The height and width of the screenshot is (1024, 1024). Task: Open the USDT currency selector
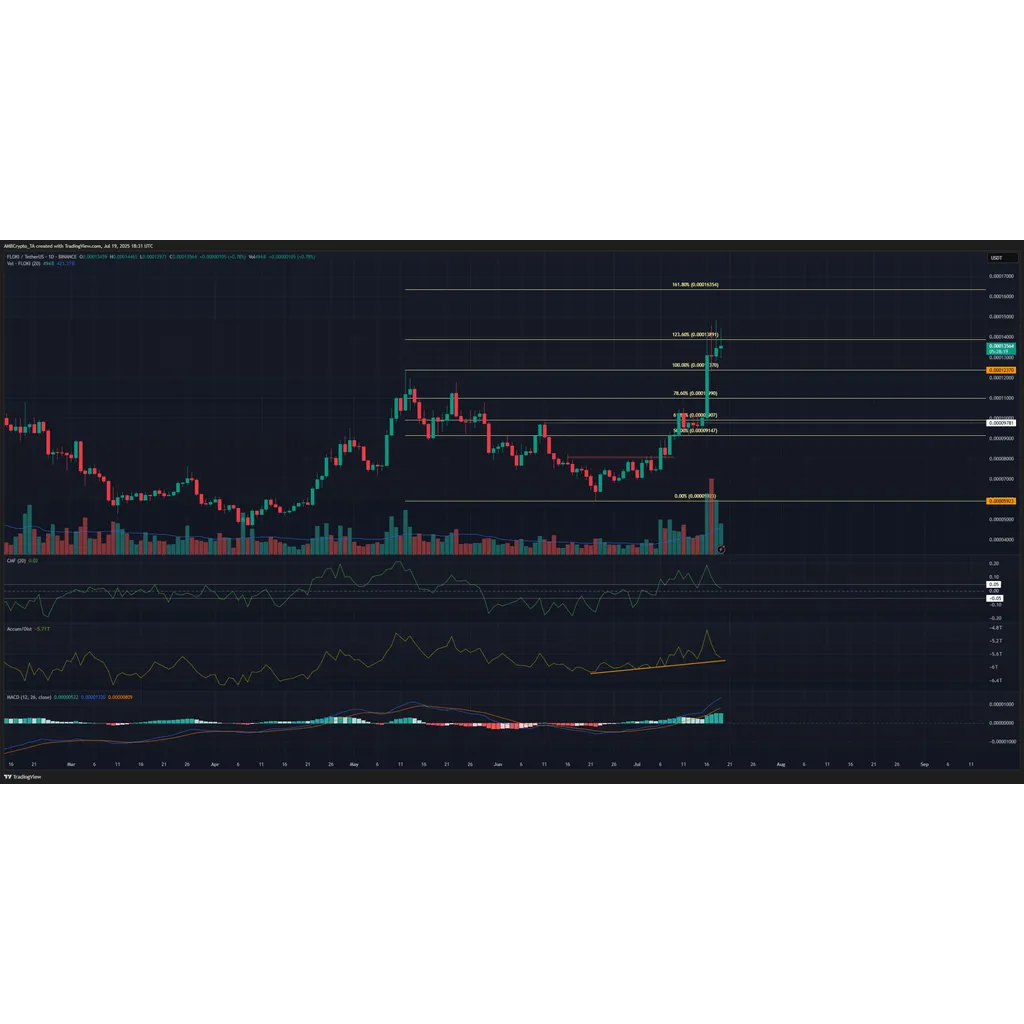click(x=1002, y=257)
